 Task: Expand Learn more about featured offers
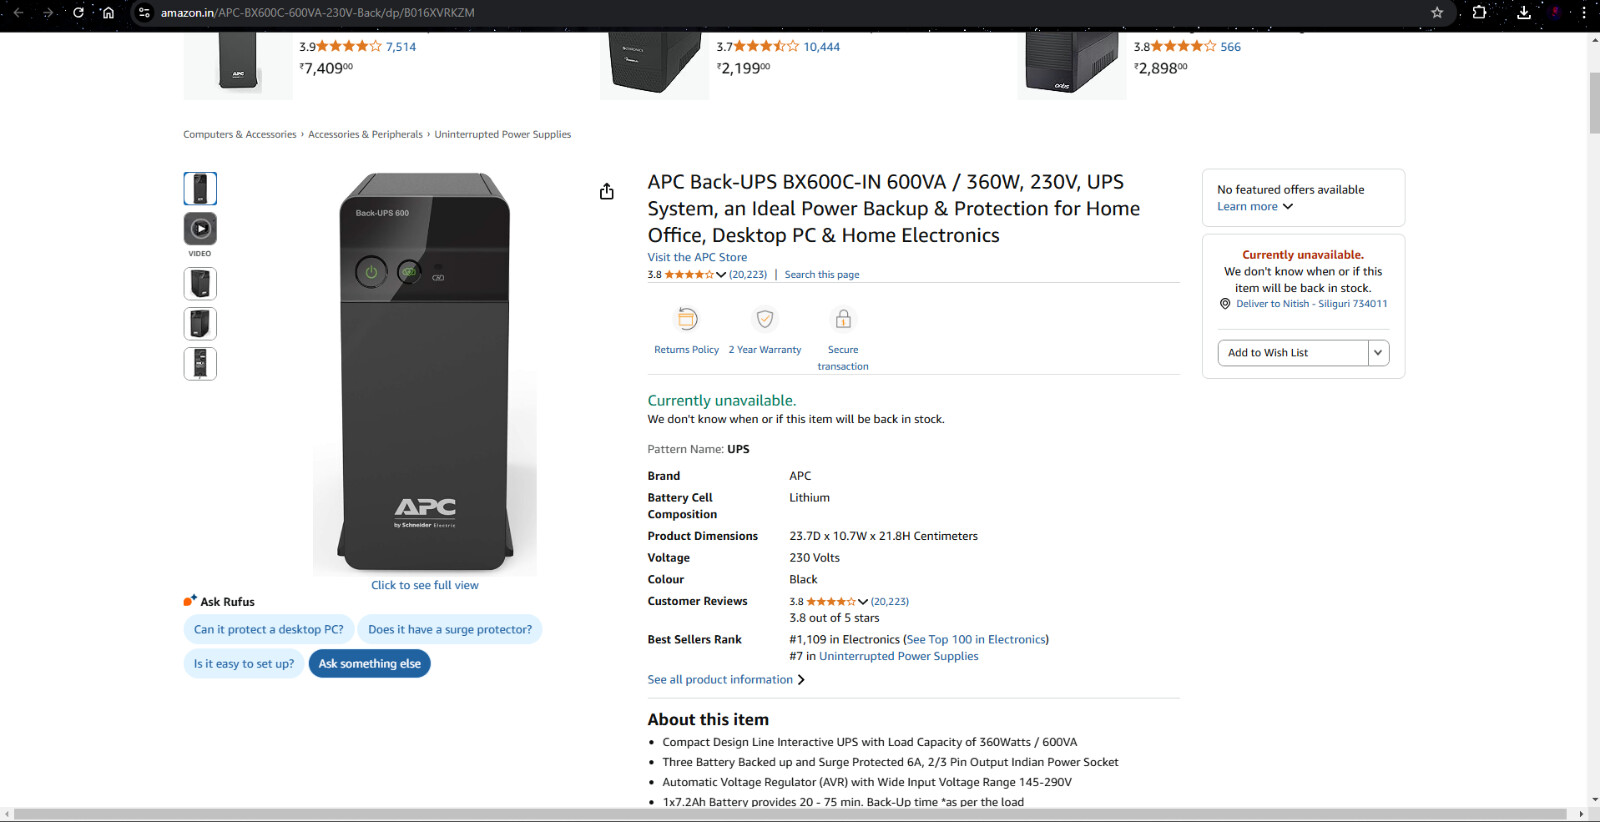coord(1255,207)
